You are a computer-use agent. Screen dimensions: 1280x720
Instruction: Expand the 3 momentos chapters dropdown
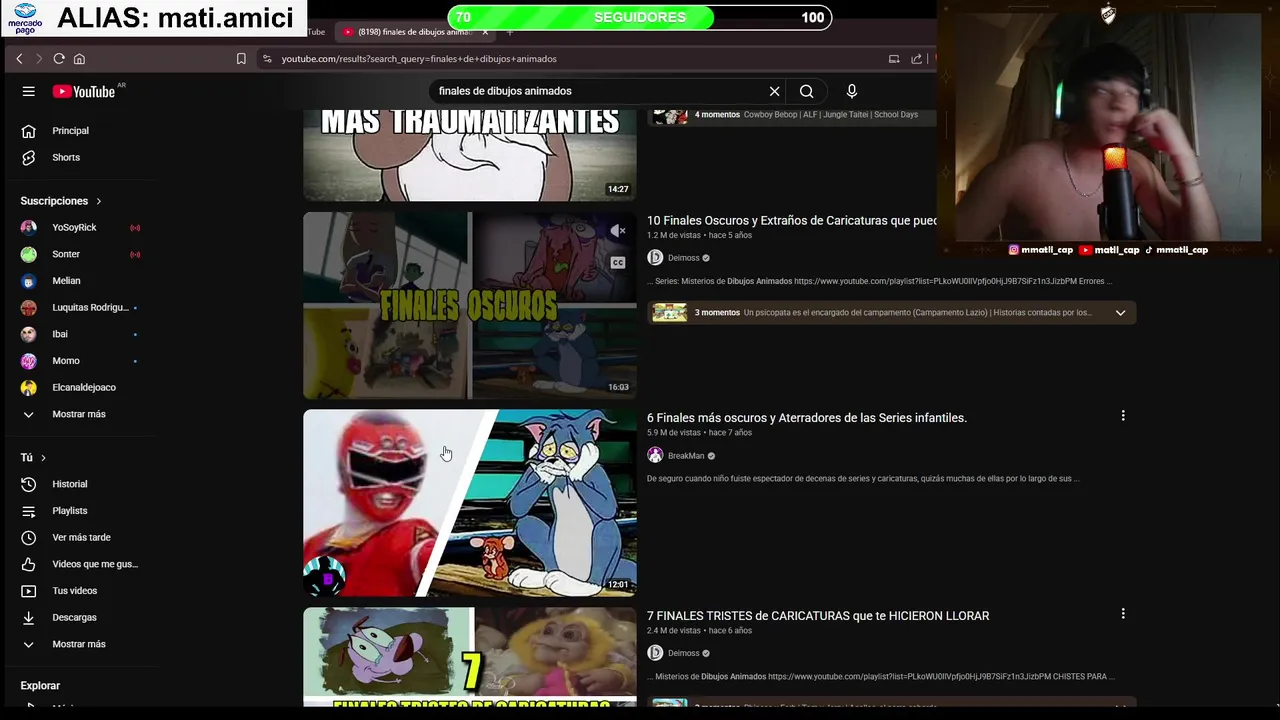coord(1120,313)
